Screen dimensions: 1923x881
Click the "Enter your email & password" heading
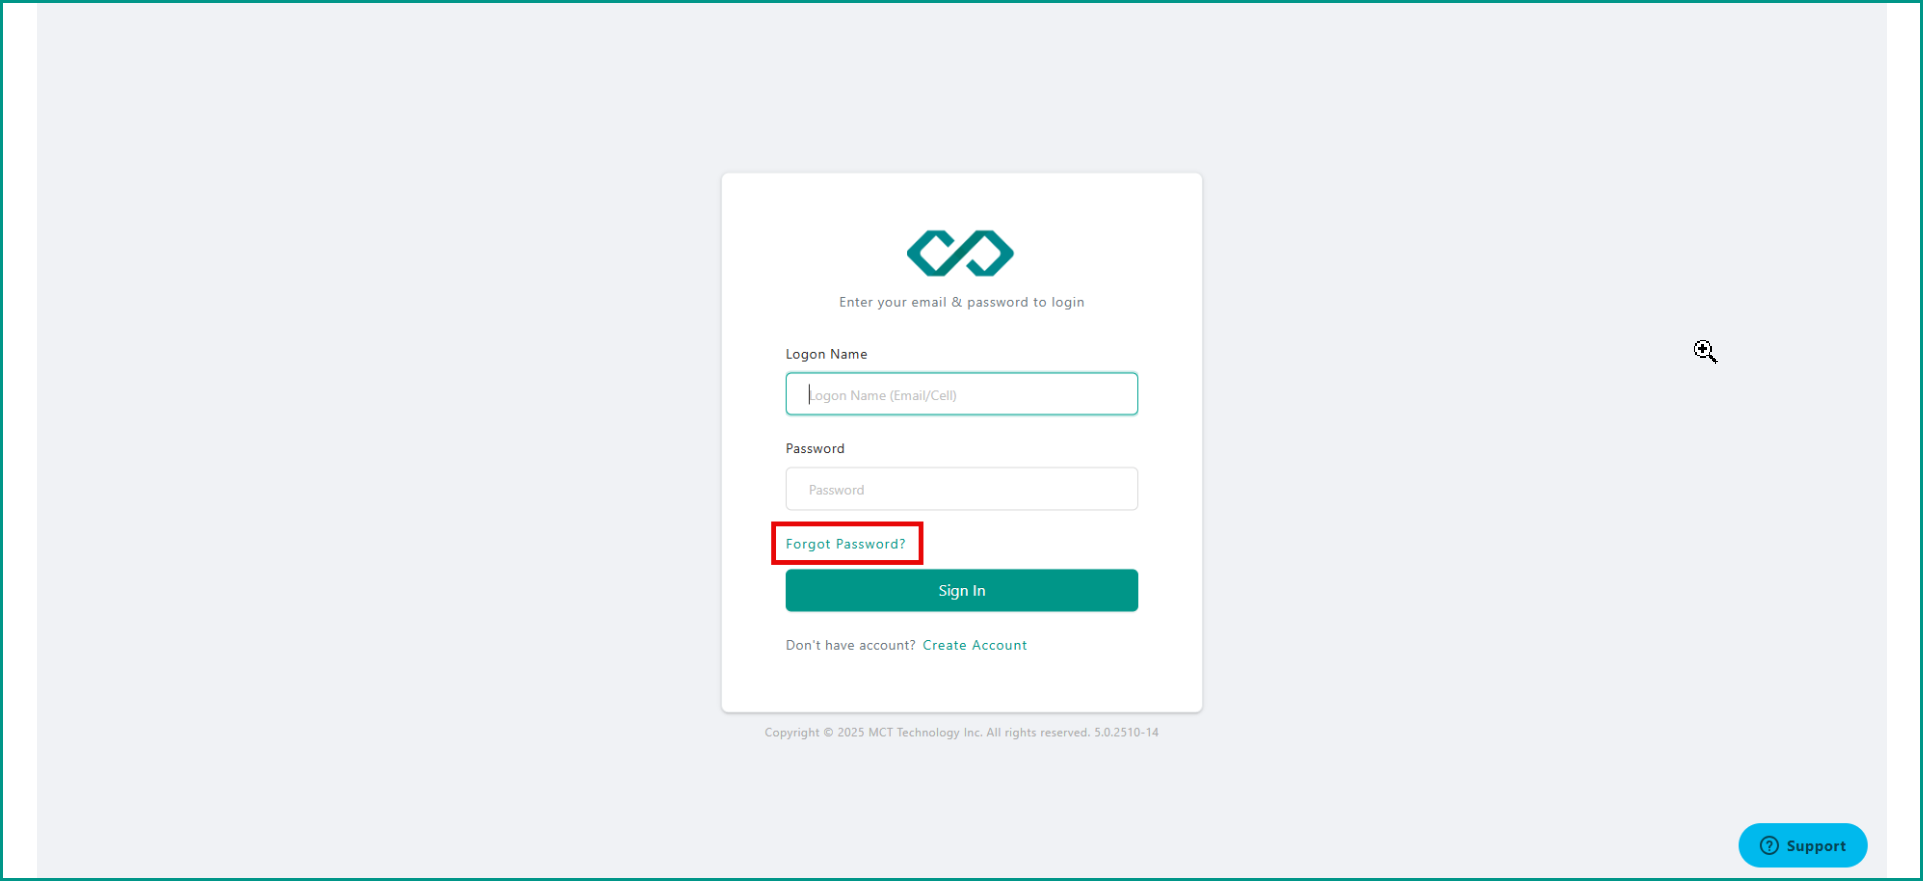coord(961,302)
